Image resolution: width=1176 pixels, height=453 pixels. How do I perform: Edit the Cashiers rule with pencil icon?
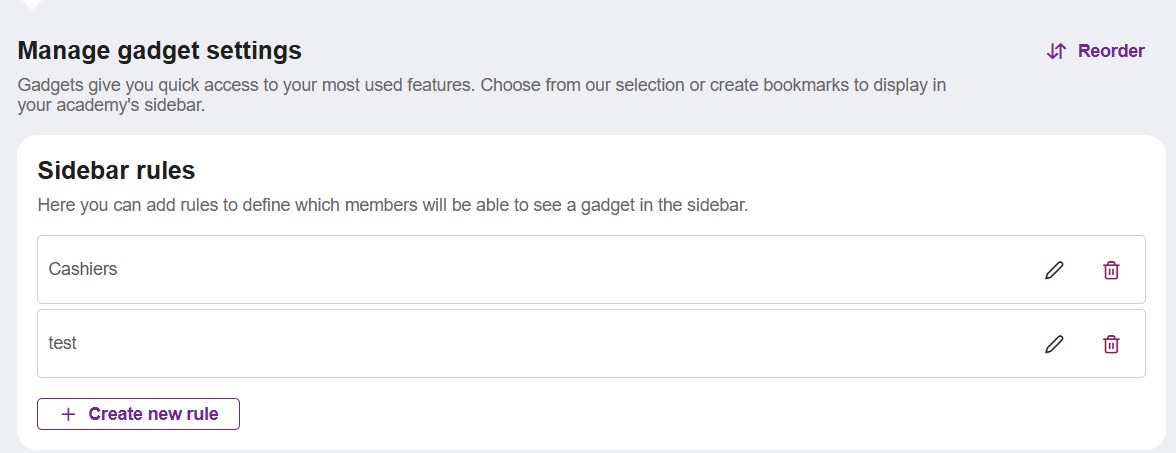[1054, 270]
